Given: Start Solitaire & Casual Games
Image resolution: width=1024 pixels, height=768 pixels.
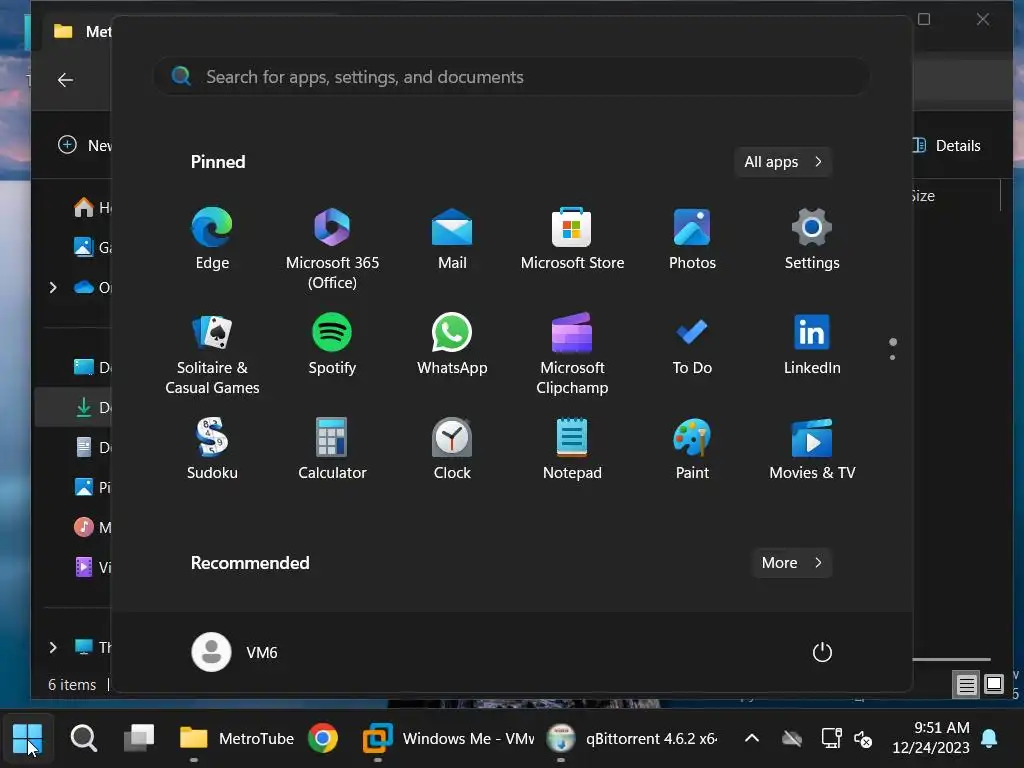Looking at the screenshot, I should tap(212, 353).
